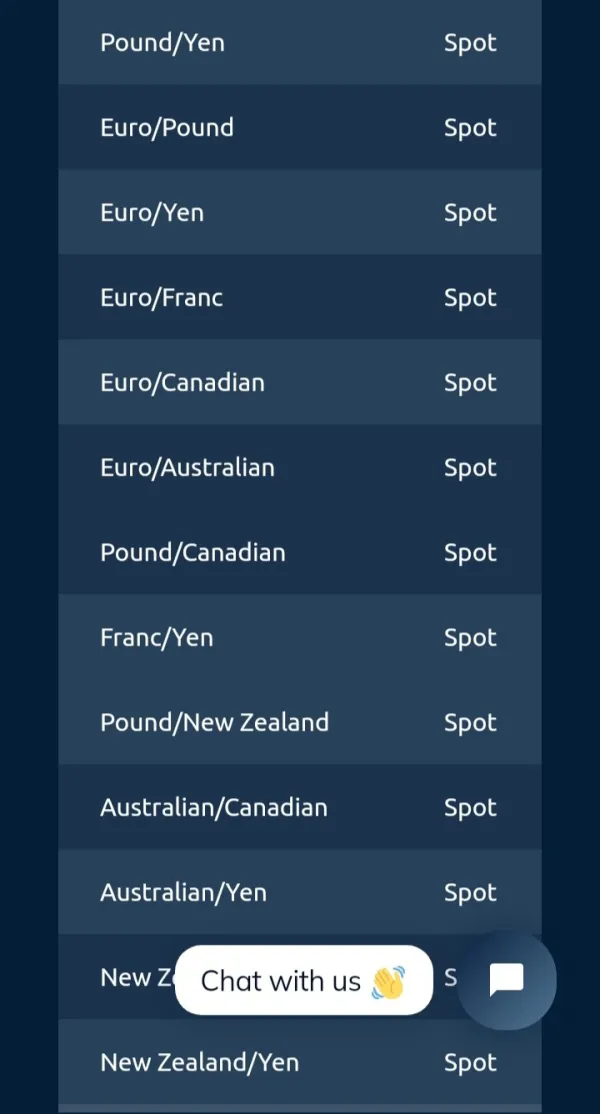
Task: Select Spot in the Franc/Yen row
Action: pyautogui.click(x=470, y=638)
